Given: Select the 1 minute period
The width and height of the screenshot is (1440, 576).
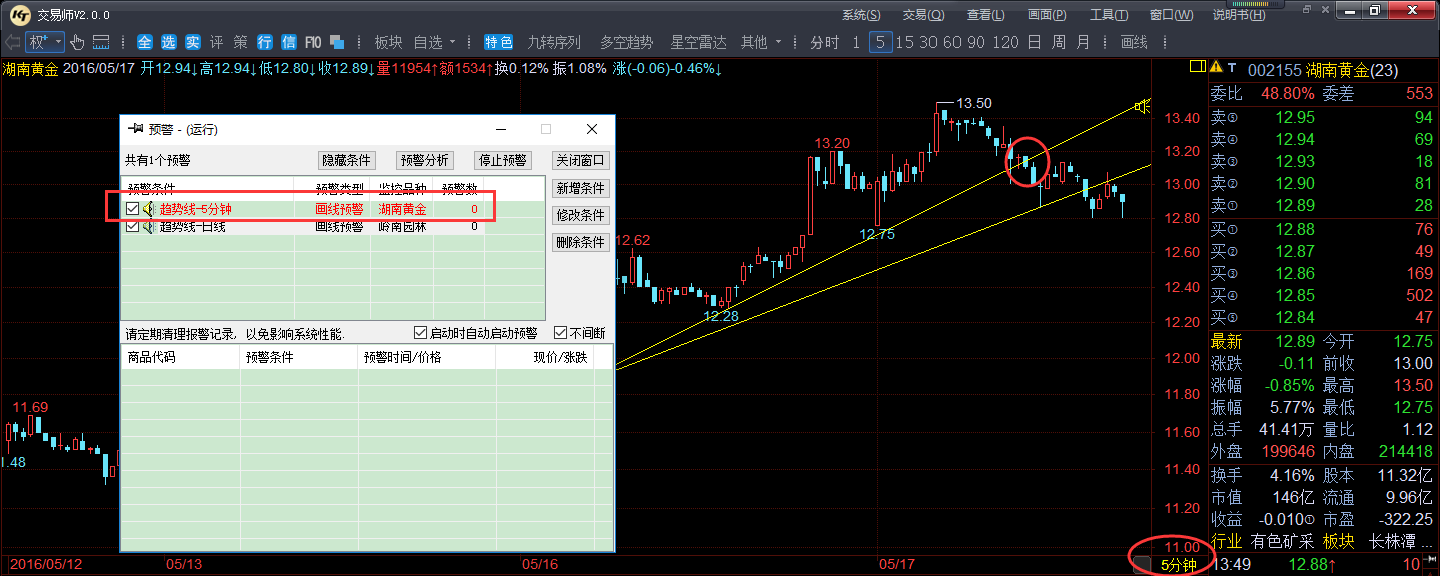Looking at the screenshot, I should pos(856,42).
